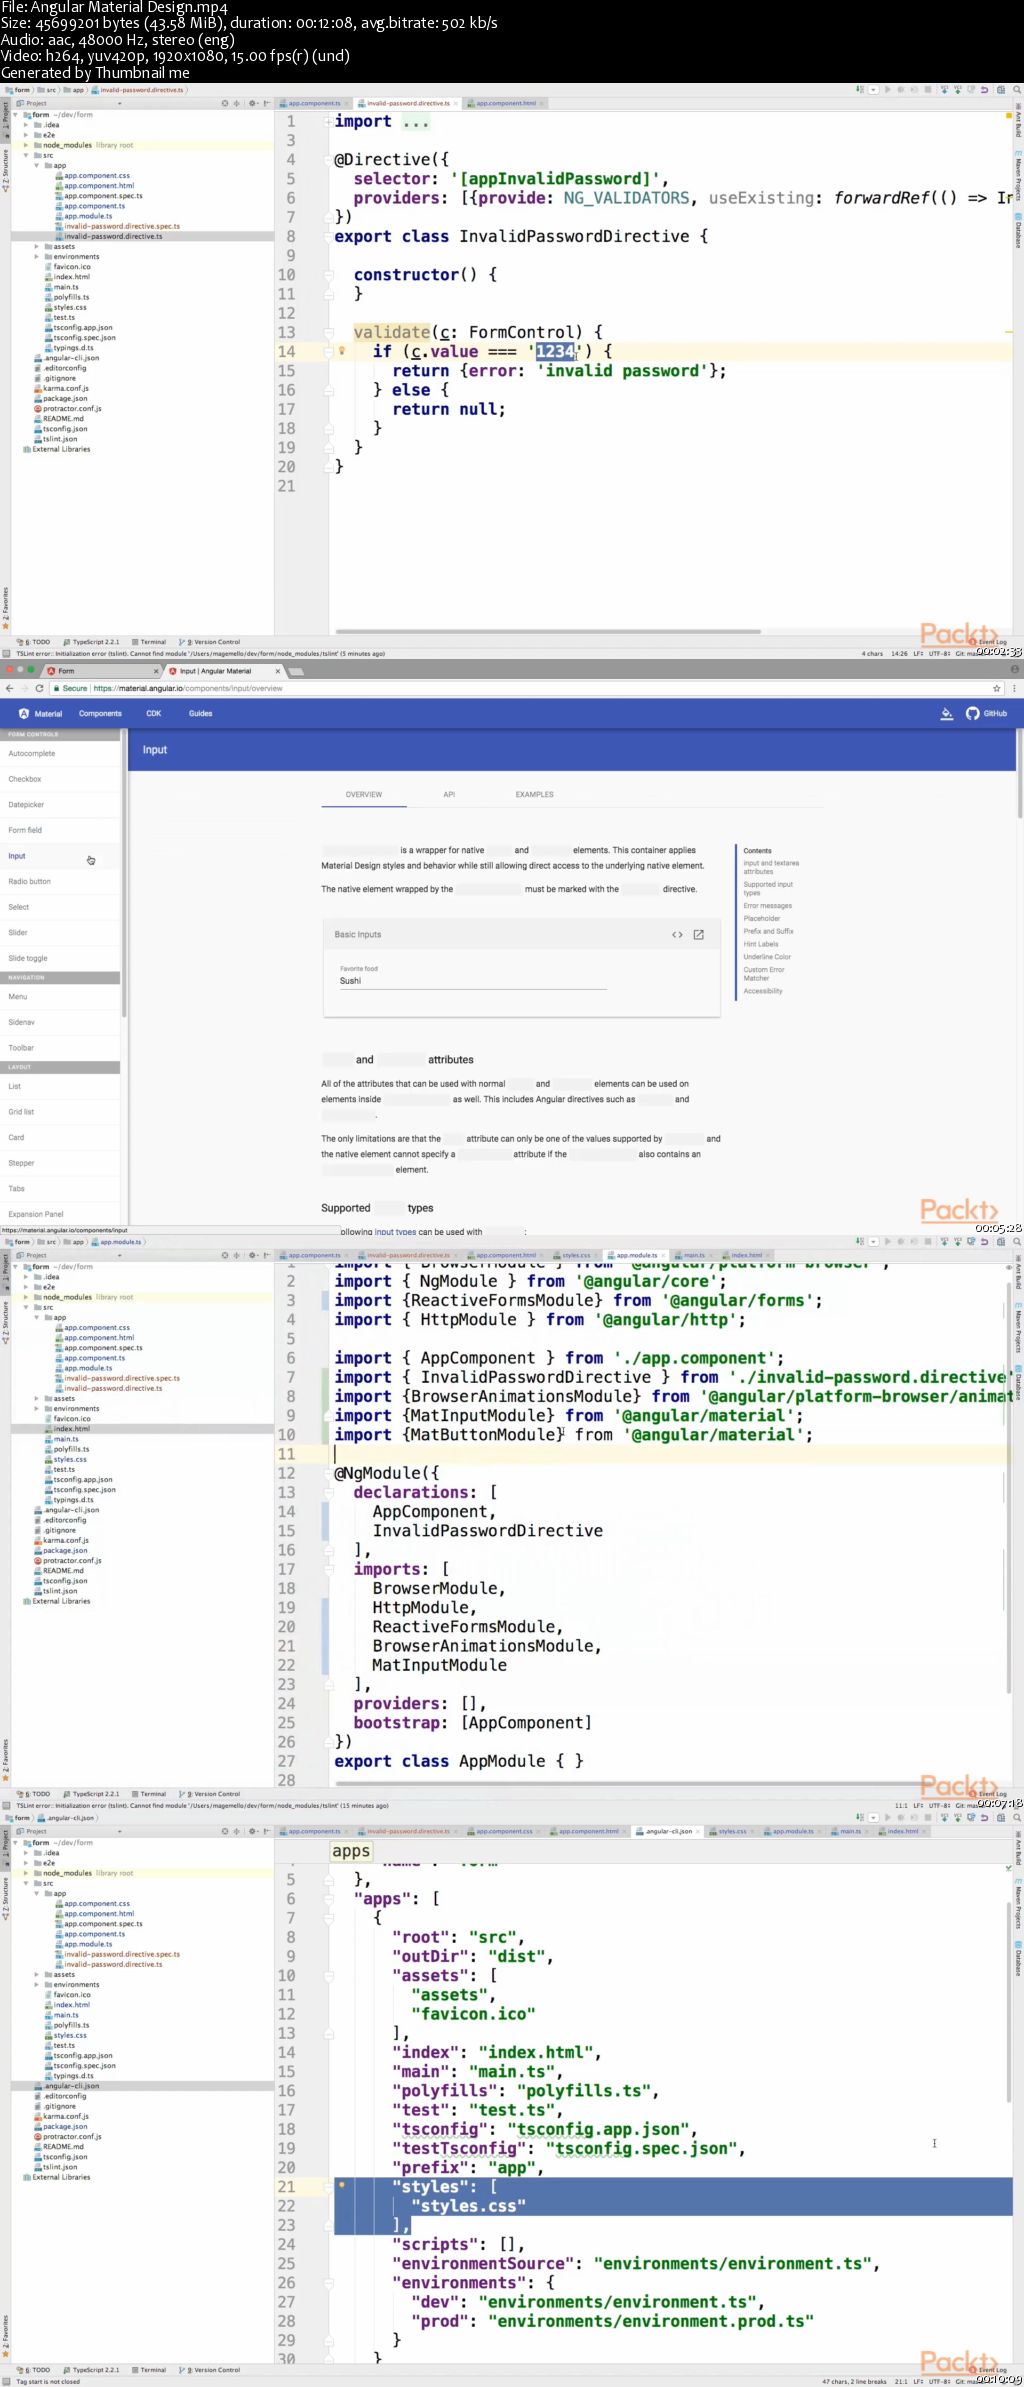Viewport: 1024px width, 2387px height.
Task: Open the Guides menu item
Action: tap(200, 713)
